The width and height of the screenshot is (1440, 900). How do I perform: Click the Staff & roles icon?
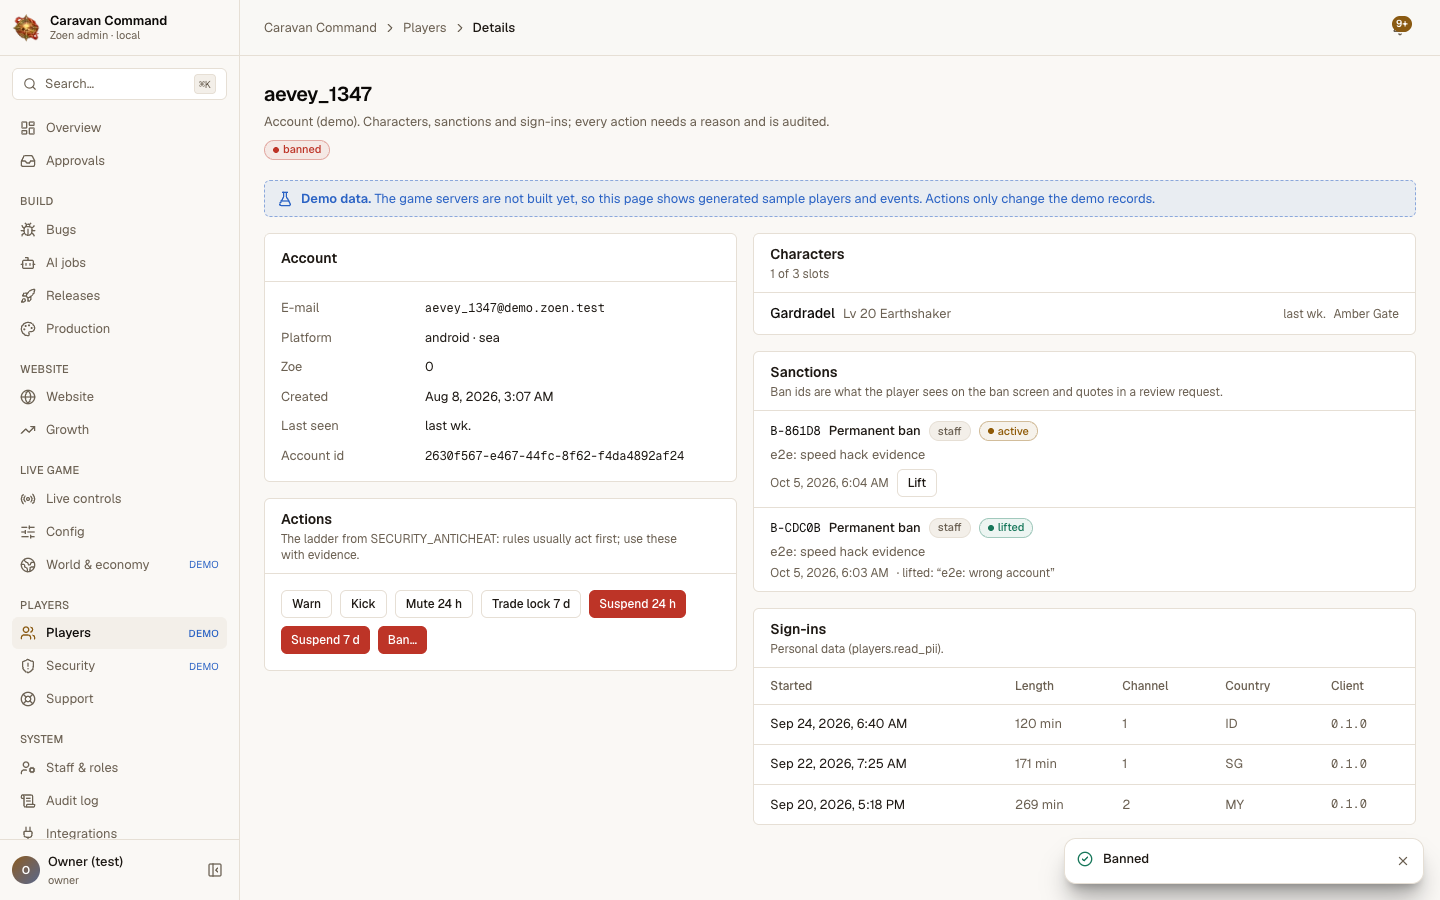click(x=28, y=768)
